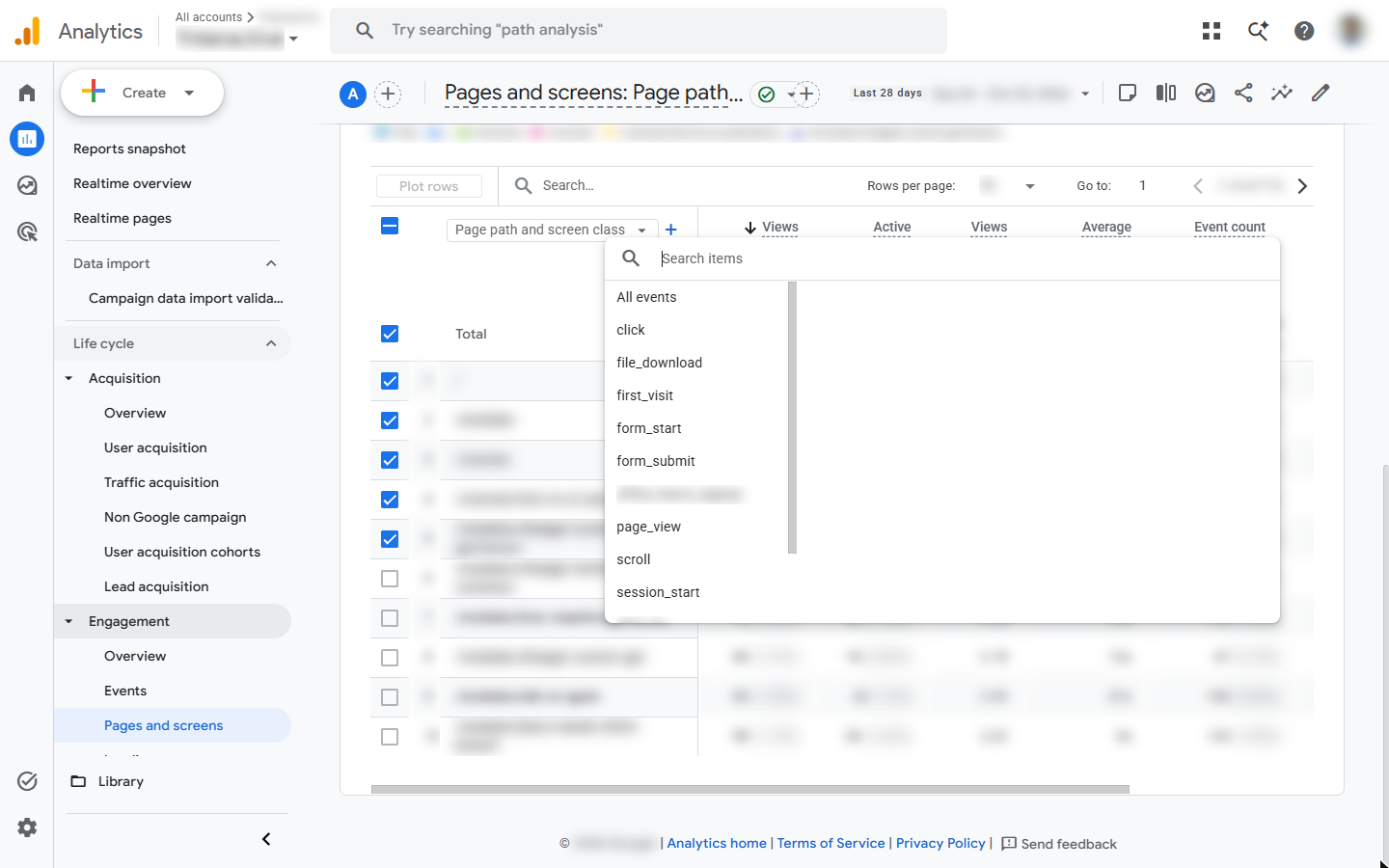Toggle the select-all checkbox in the table header
The height and width of the screenshot is (868, 1389).
(390, 226)
